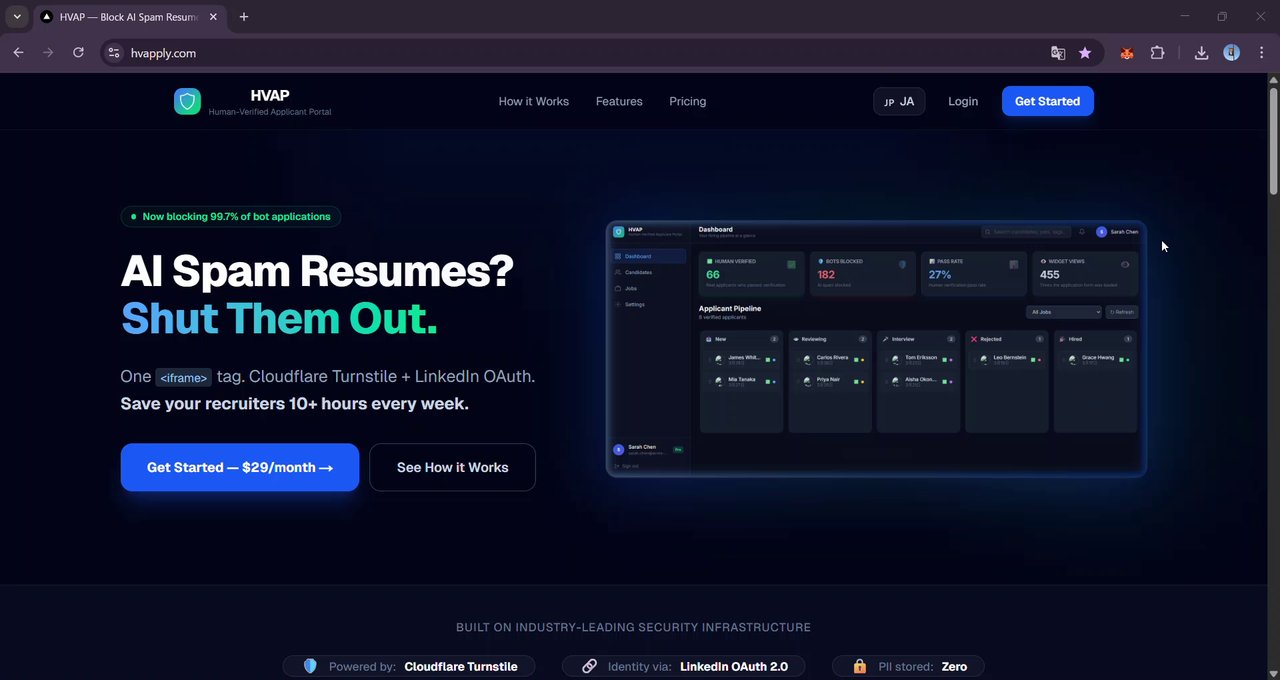Screen dimensions: 1280x680
Task: Click the 'AI Spam Resumes?' headline
Action: (317, 270)
